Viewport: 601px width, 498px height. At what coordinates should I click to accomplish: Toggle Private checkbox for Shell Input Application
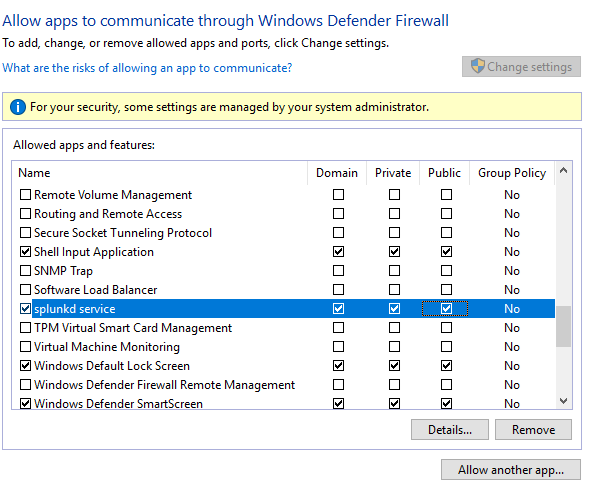click(x=394, y=251)
